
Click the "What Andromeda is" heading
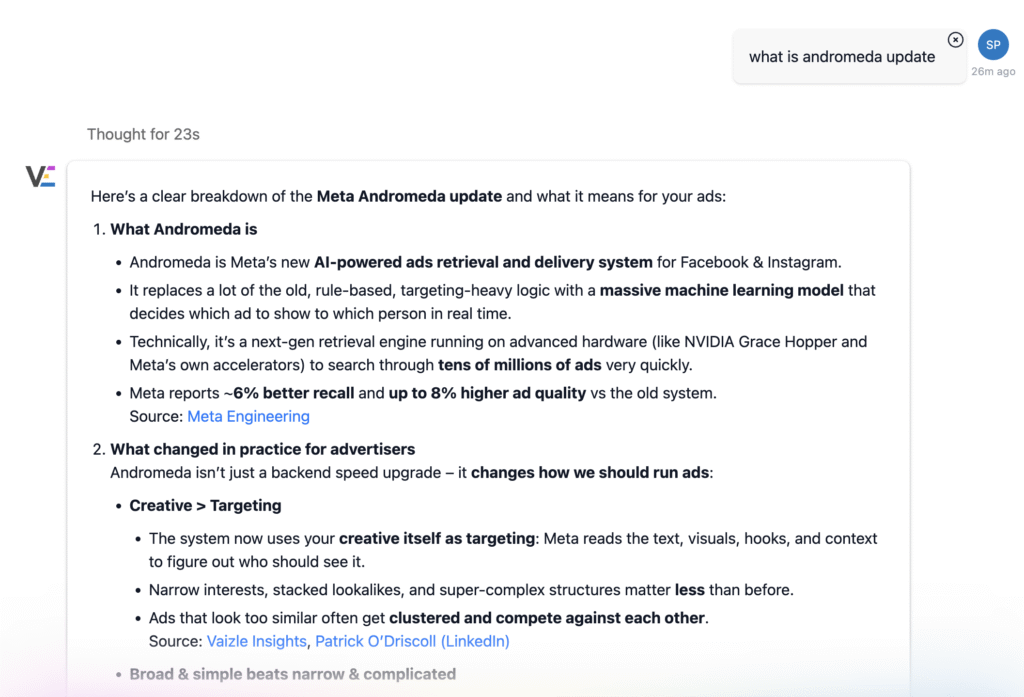pos(183,229)
